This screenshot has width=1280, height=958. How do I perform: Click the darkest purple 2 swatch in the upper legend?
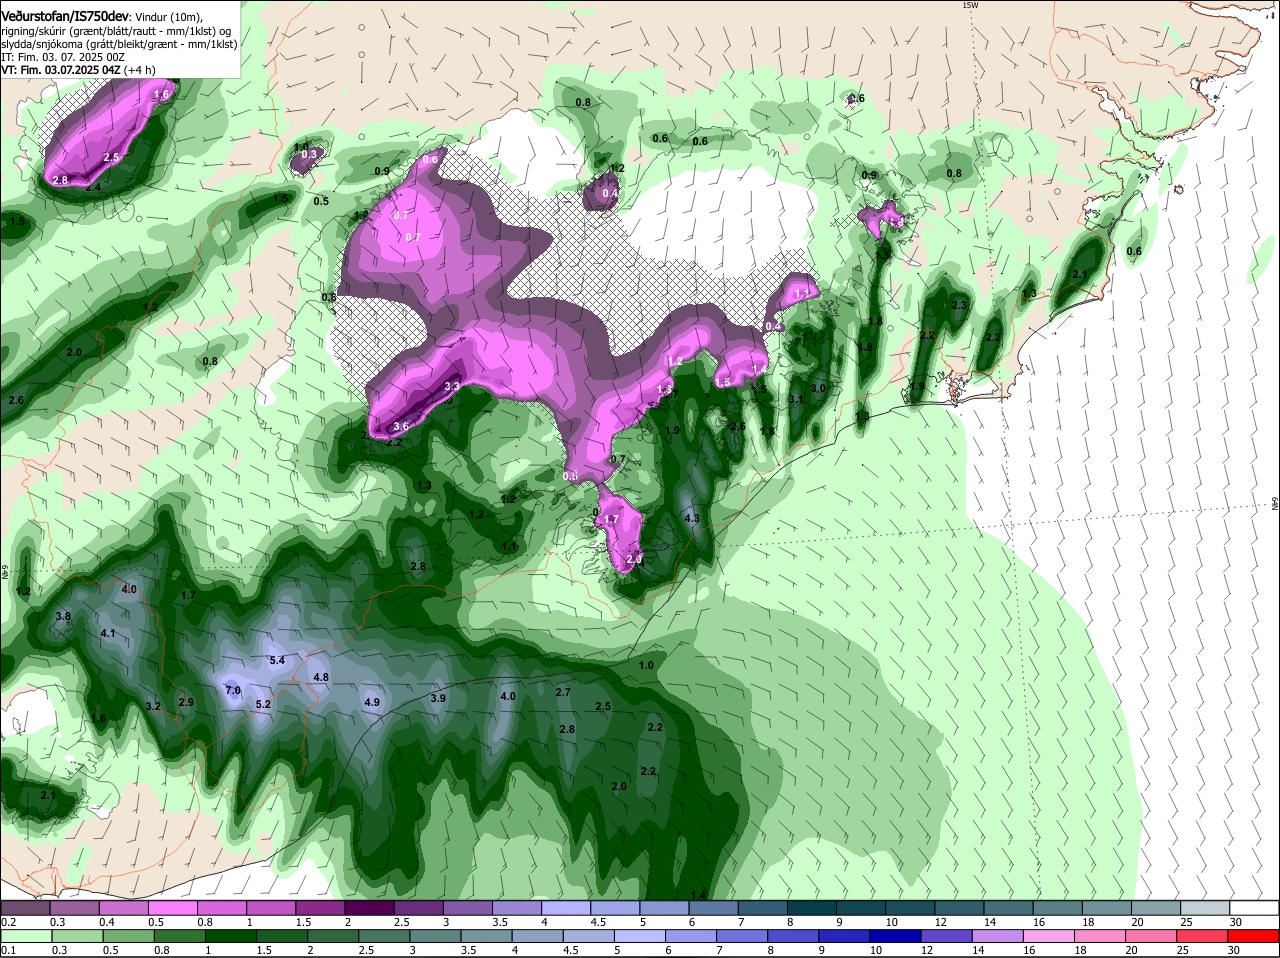[369, 908]
